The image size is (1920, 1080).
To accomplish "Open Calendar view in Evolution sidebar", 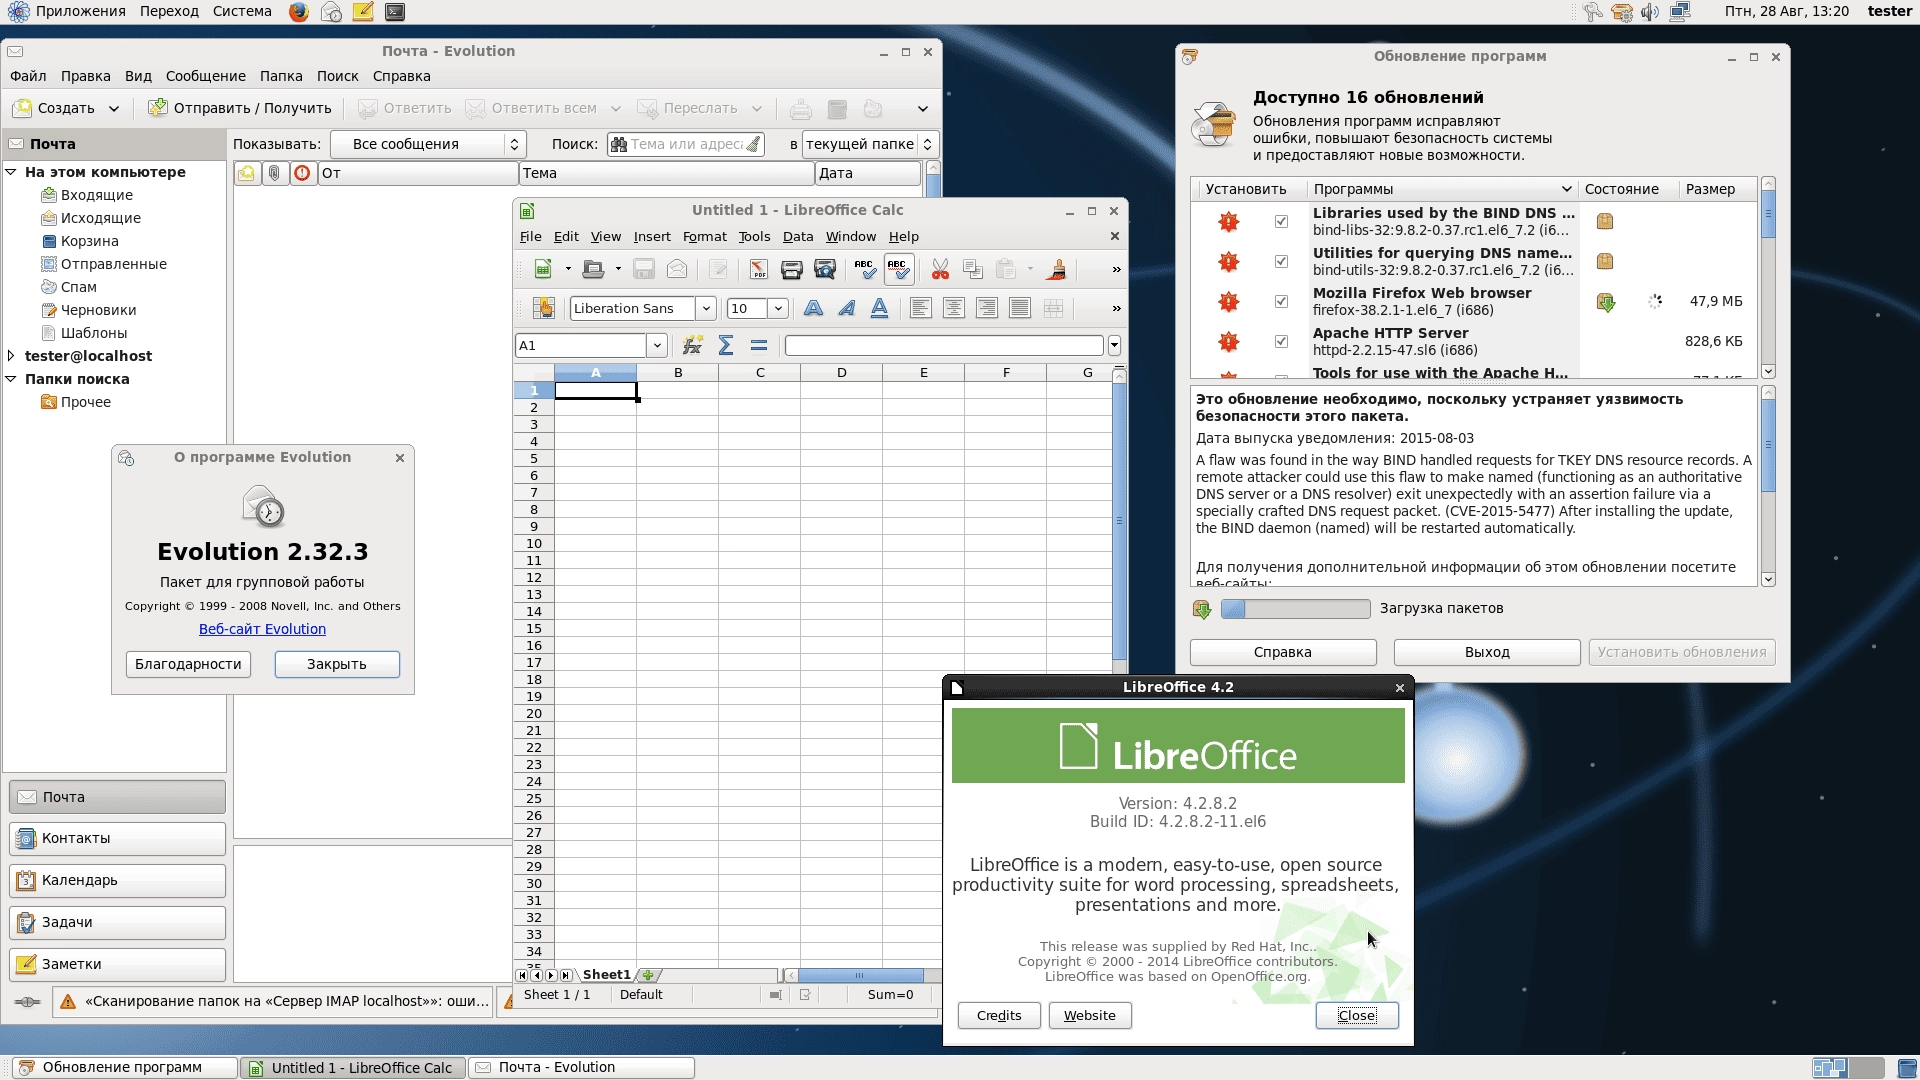I will click(x=117, y=881).
